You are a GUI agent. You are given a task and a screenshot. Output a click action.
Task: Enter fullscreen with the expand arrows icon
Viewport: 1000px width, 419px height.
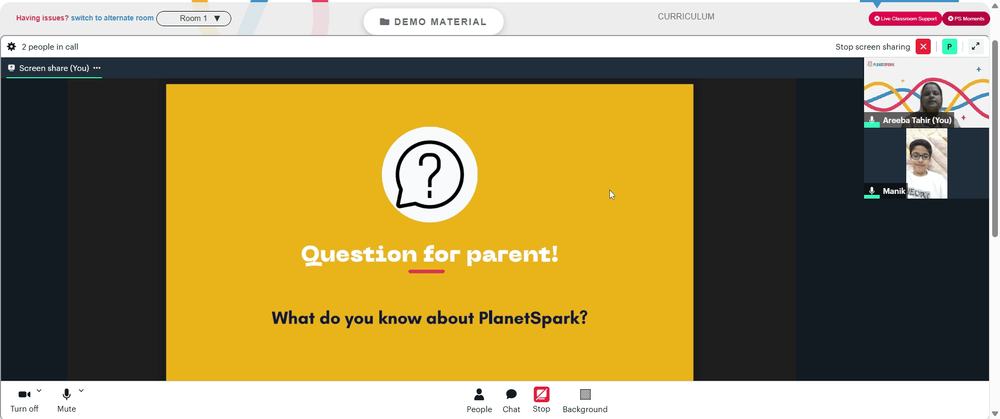pyautogui.click(x=976, y=47)
